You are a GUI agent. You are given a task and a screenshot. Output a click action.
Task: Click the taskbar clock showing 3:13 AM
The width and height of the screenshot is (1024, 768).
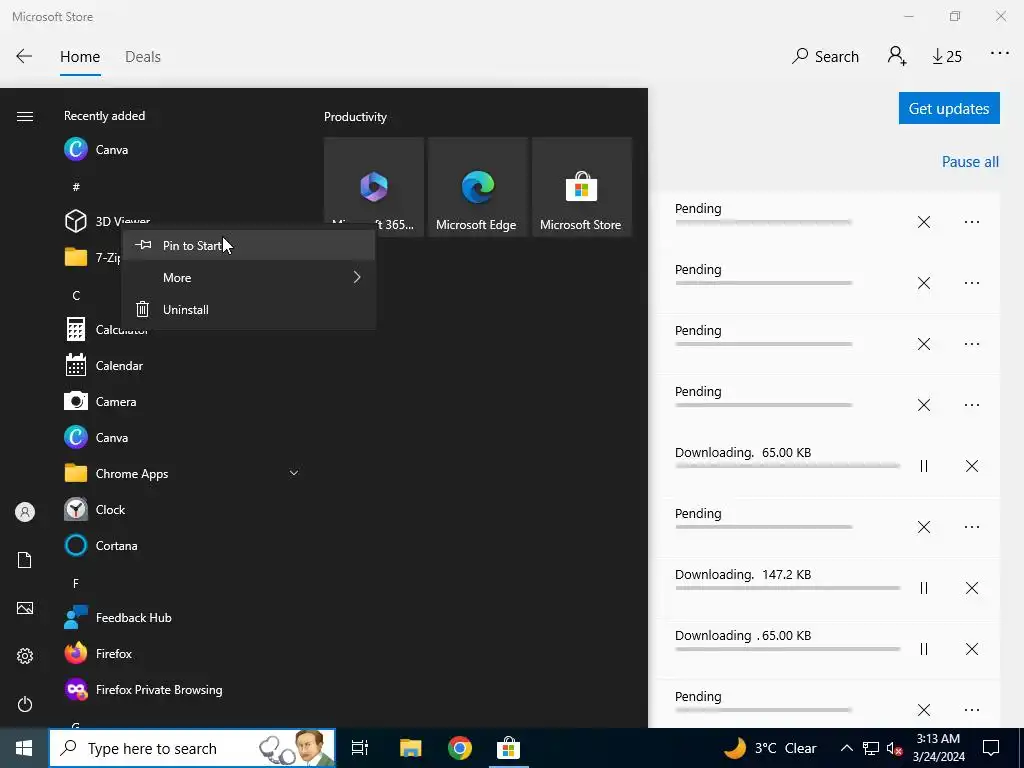click(939, 748)
